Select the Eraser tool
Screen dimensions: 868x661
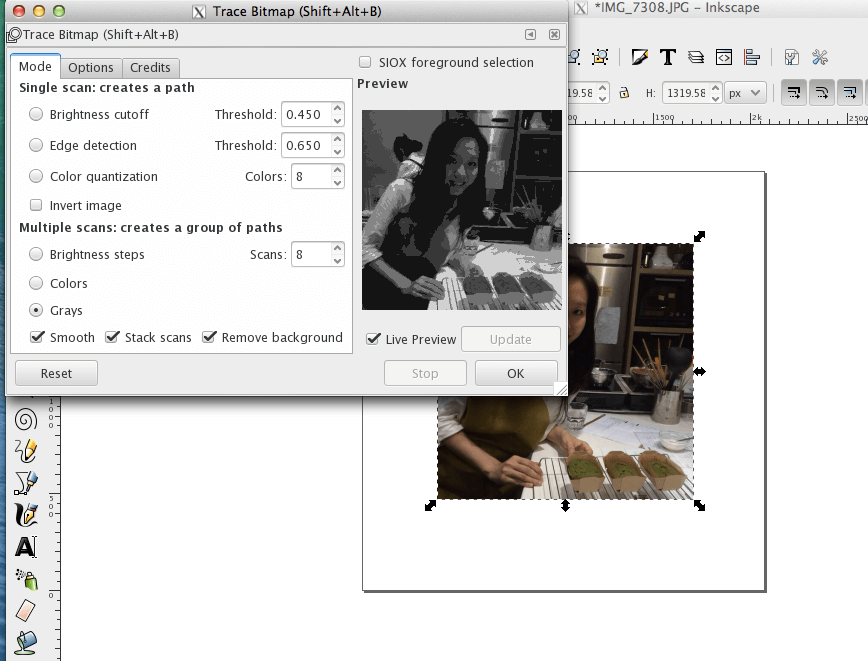pyautogui.click(x=25, y=611)
